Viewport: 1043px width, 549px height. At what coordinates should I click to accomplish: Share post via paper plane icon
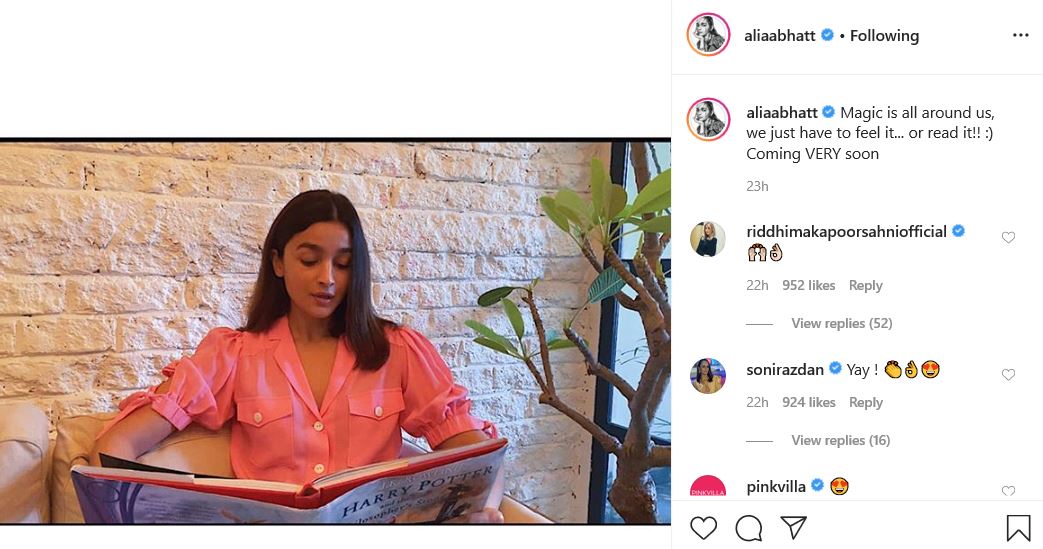coord(794,527)
